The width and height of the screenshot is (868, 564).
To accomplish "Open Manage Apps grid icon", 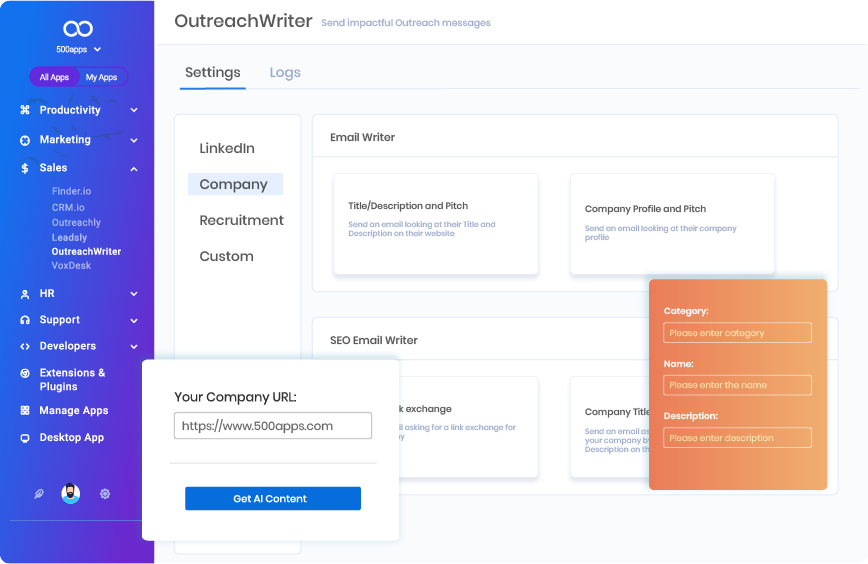I will 25,411.
